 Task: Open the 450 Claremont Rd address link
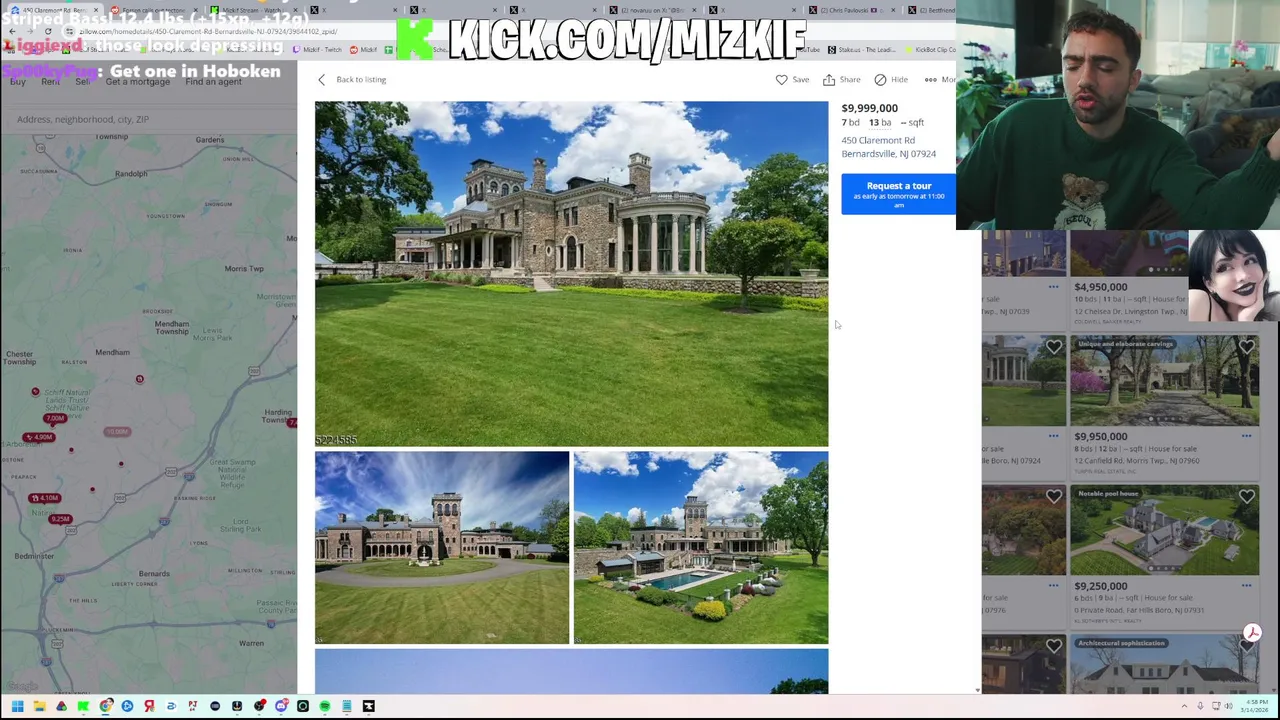pos(888,147)
